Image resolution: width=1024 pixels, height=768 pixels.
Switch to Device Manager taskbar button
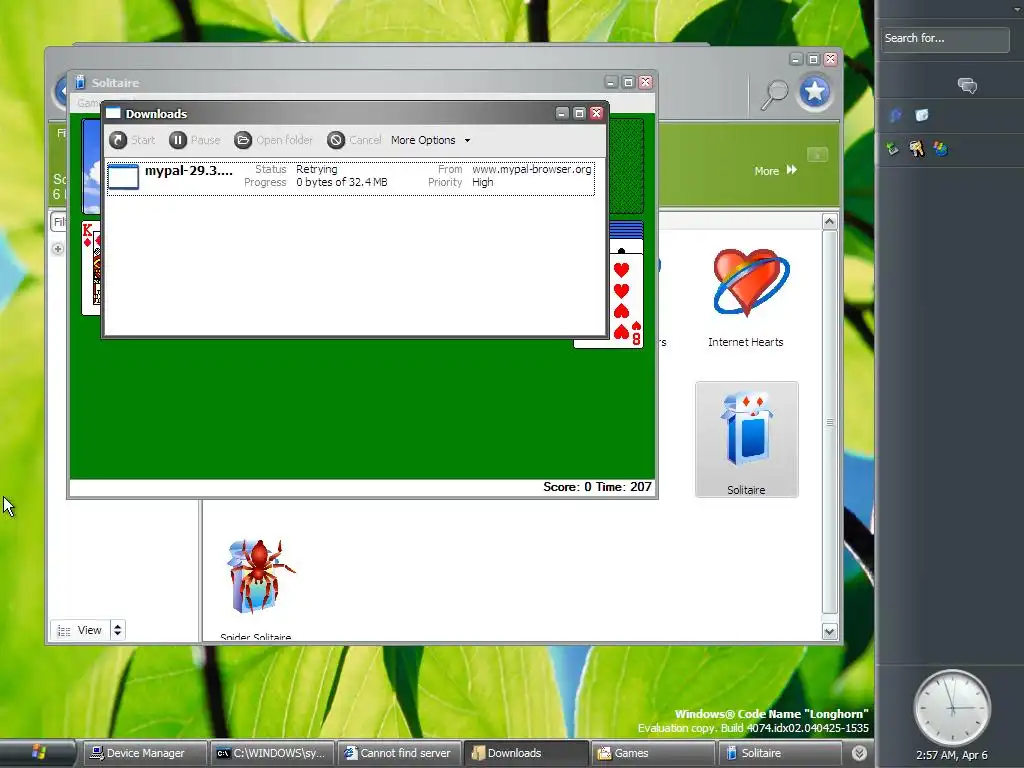144,753
